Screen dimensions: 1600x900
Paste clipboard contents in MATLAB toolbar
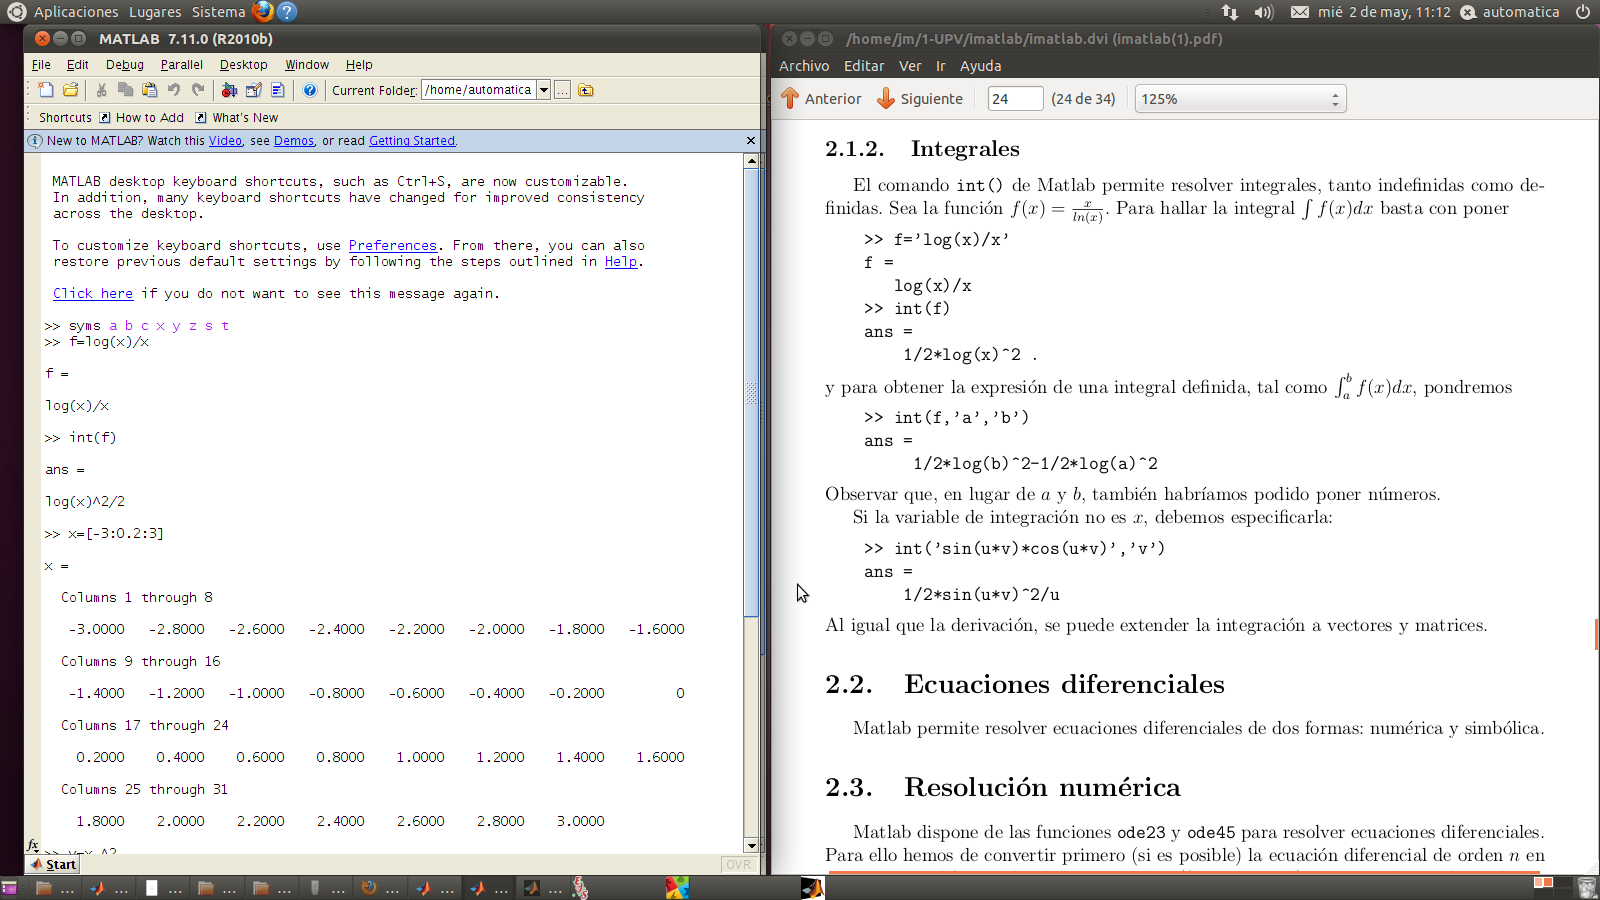point(149,90)
